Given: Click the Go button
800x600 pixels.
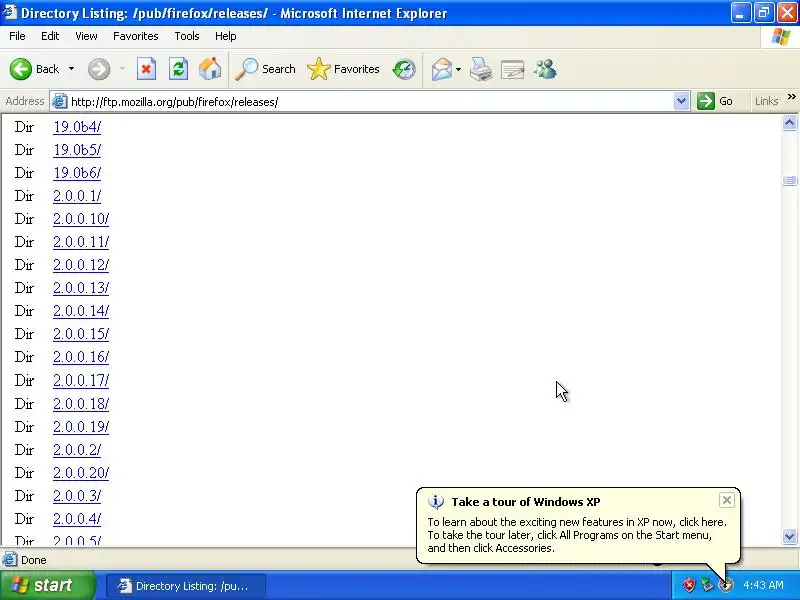Looking at the screenshot, I should click(715, 101).
